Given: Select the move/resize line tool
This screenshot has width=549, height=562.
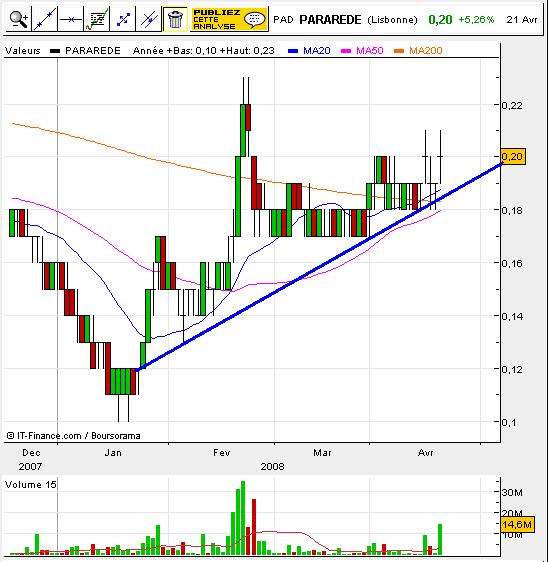Looking at the screenshot, I should coord(123,19).
